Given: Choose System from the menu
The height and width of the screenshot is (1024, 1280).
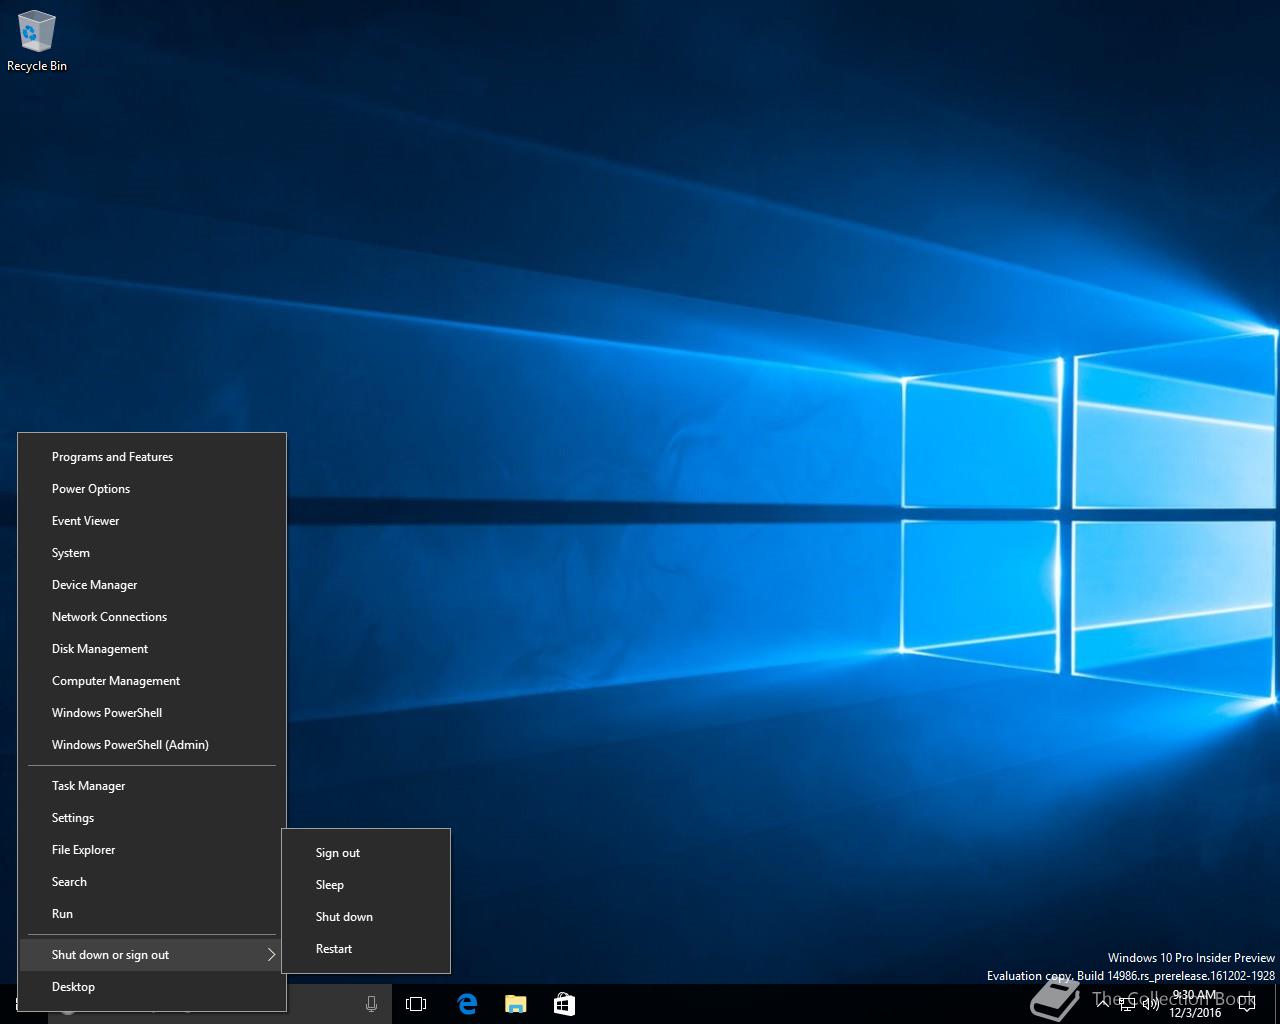Looking at the screenshot, I should click(152, 553).
